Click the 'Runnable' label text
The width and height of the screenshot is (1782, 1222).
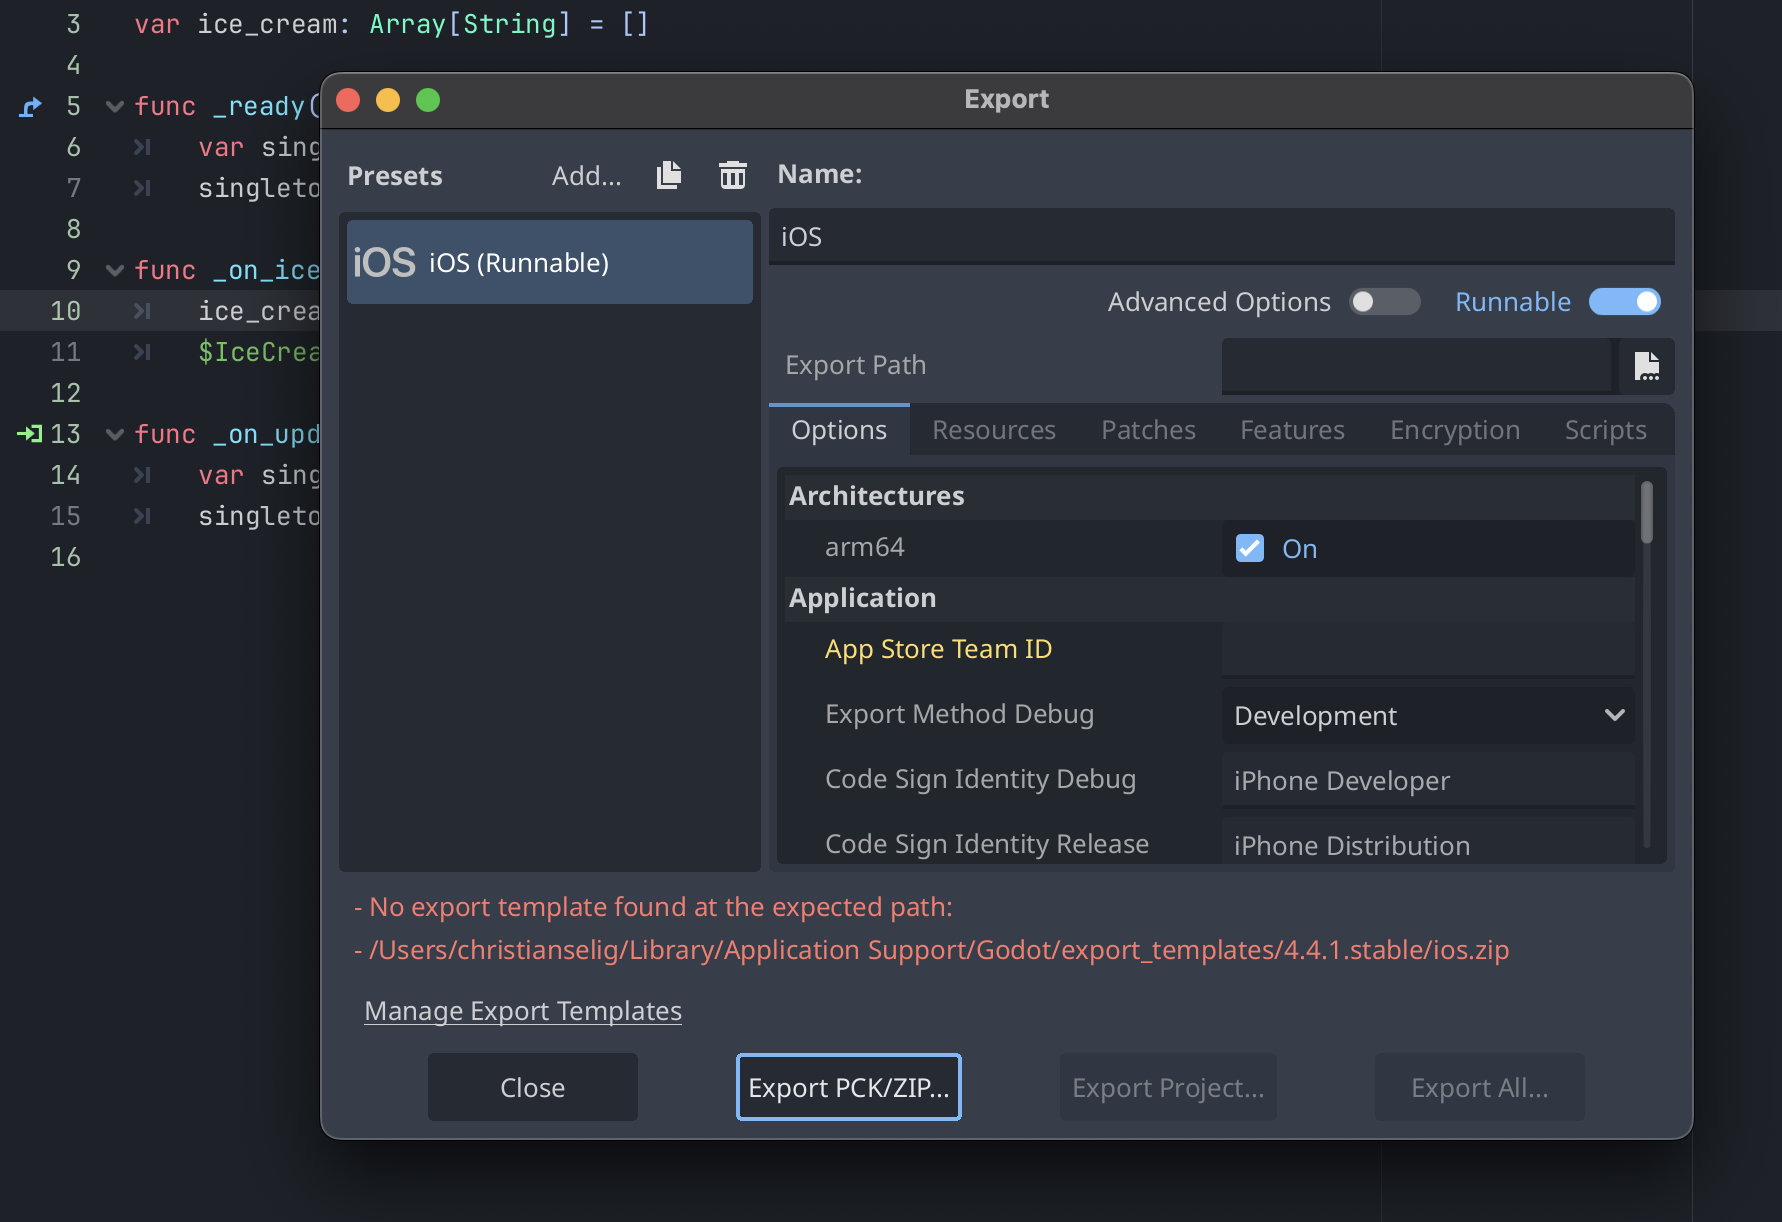click(x=1512, y=302)
